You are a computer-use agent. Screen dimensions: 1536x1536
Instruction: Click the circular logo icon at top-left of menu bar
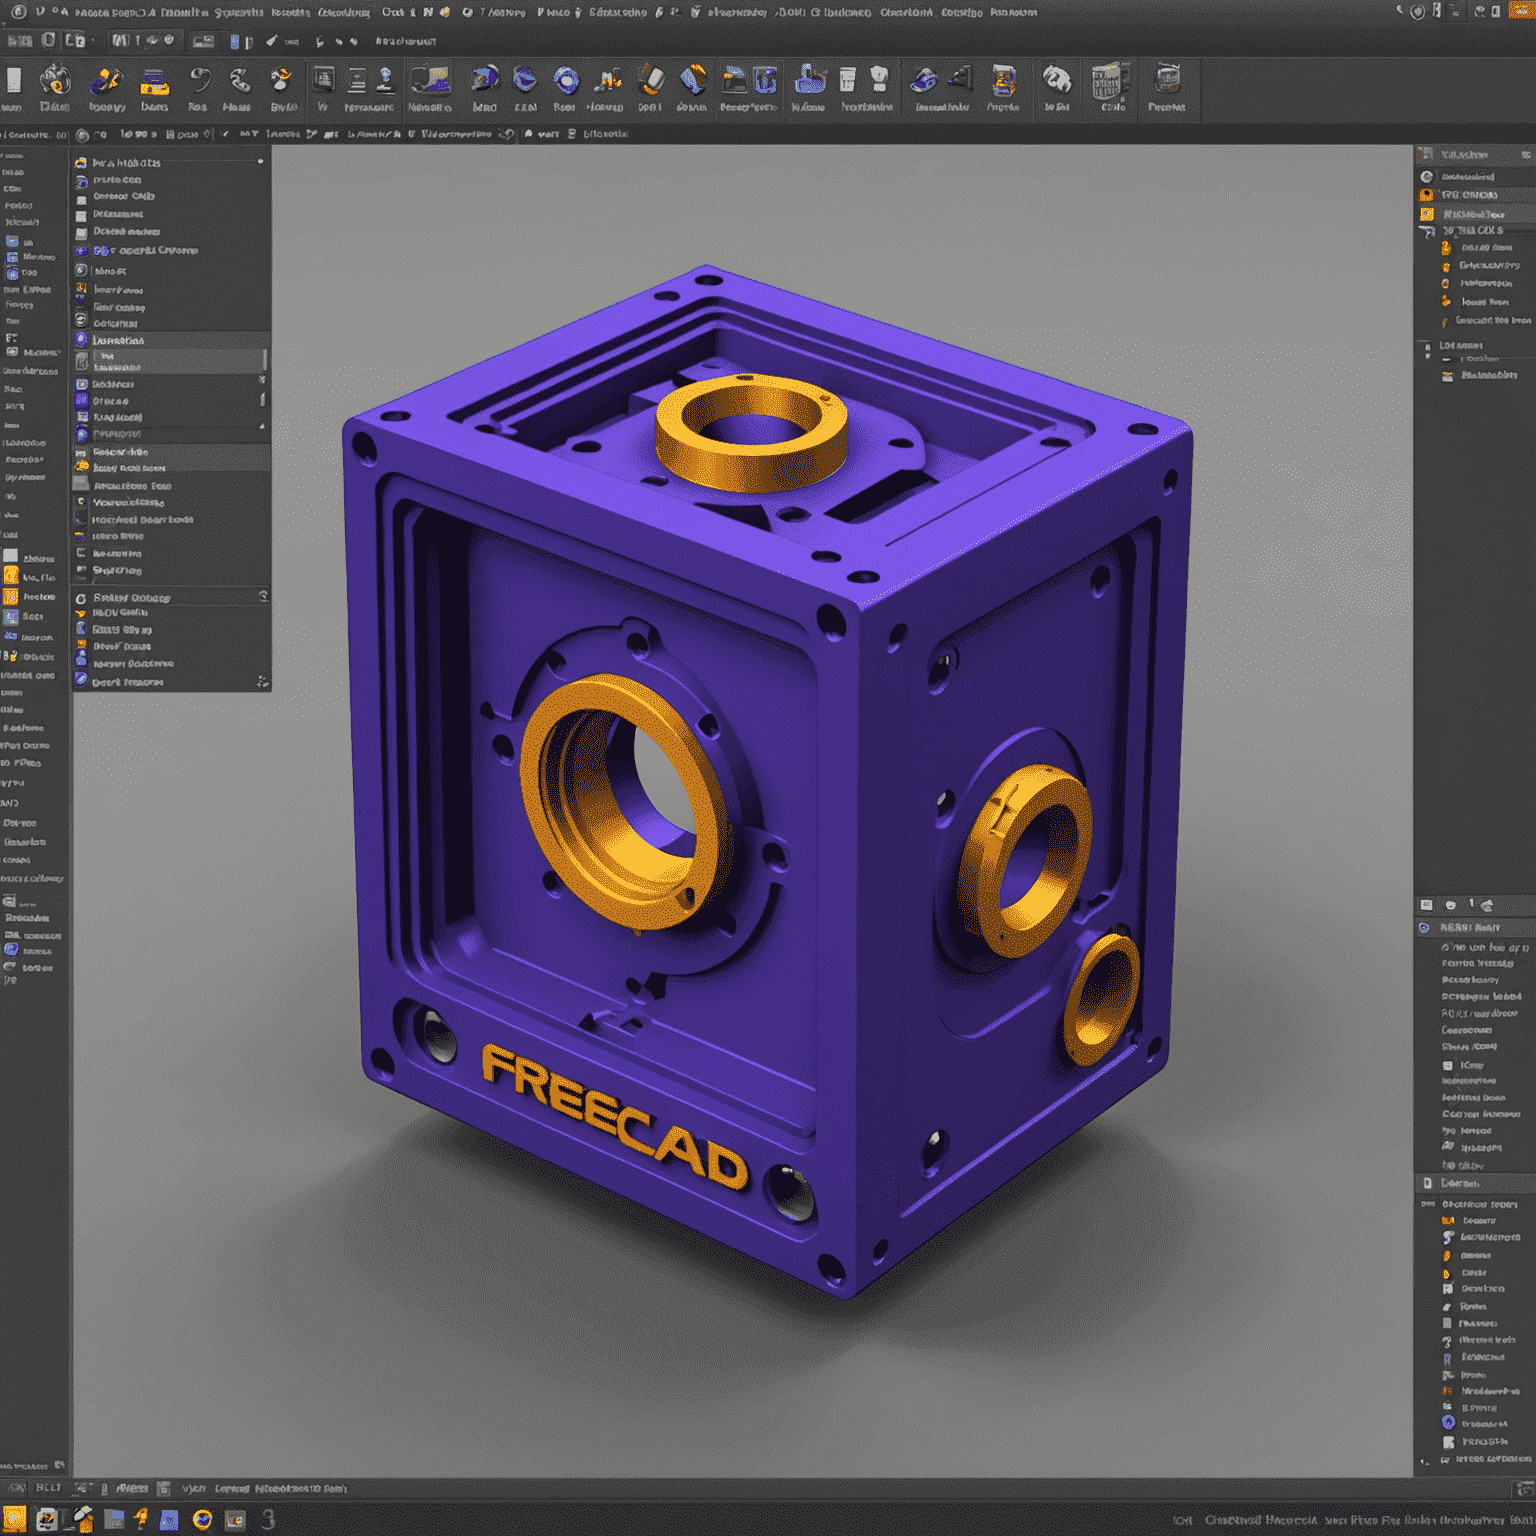pyautogui.click(x=18, y=12)
